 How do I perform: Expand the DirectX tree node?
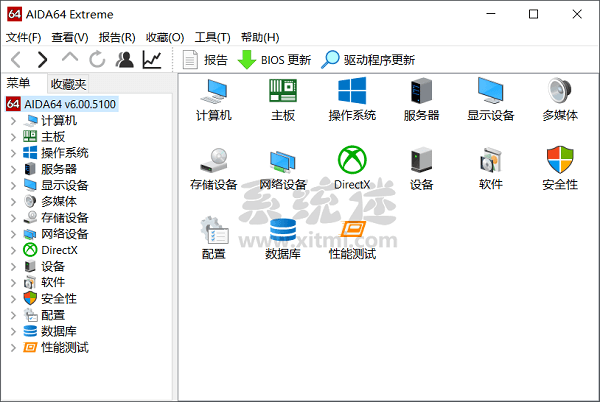[x=13, y=250]
